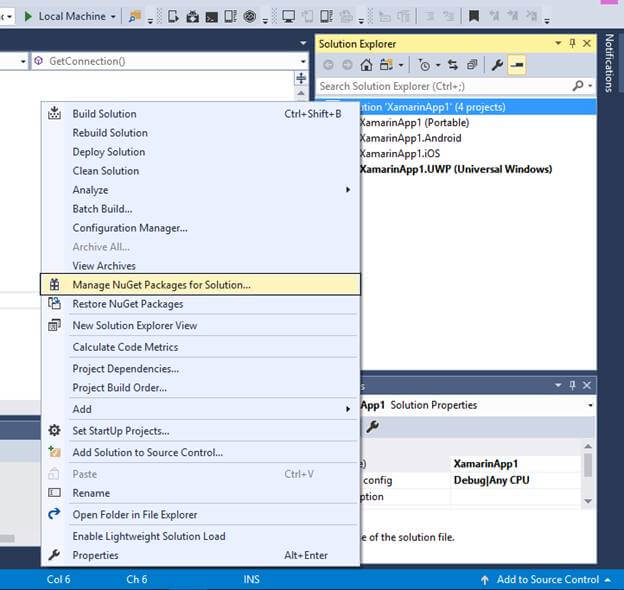Expand the Add submenu
The image size is (624, 590).
point(348,409)
